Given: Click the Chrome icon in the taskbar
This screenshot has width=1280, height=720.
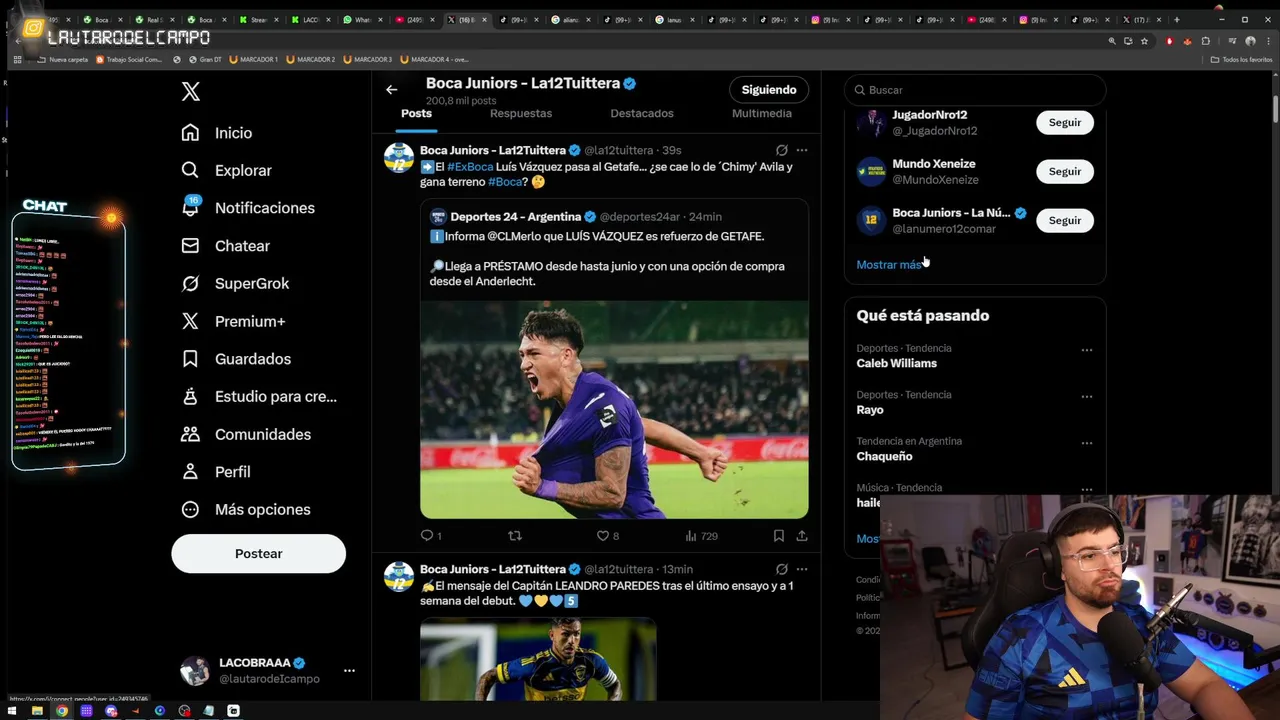Looking at the screenshot, I should tap(62, 711).
